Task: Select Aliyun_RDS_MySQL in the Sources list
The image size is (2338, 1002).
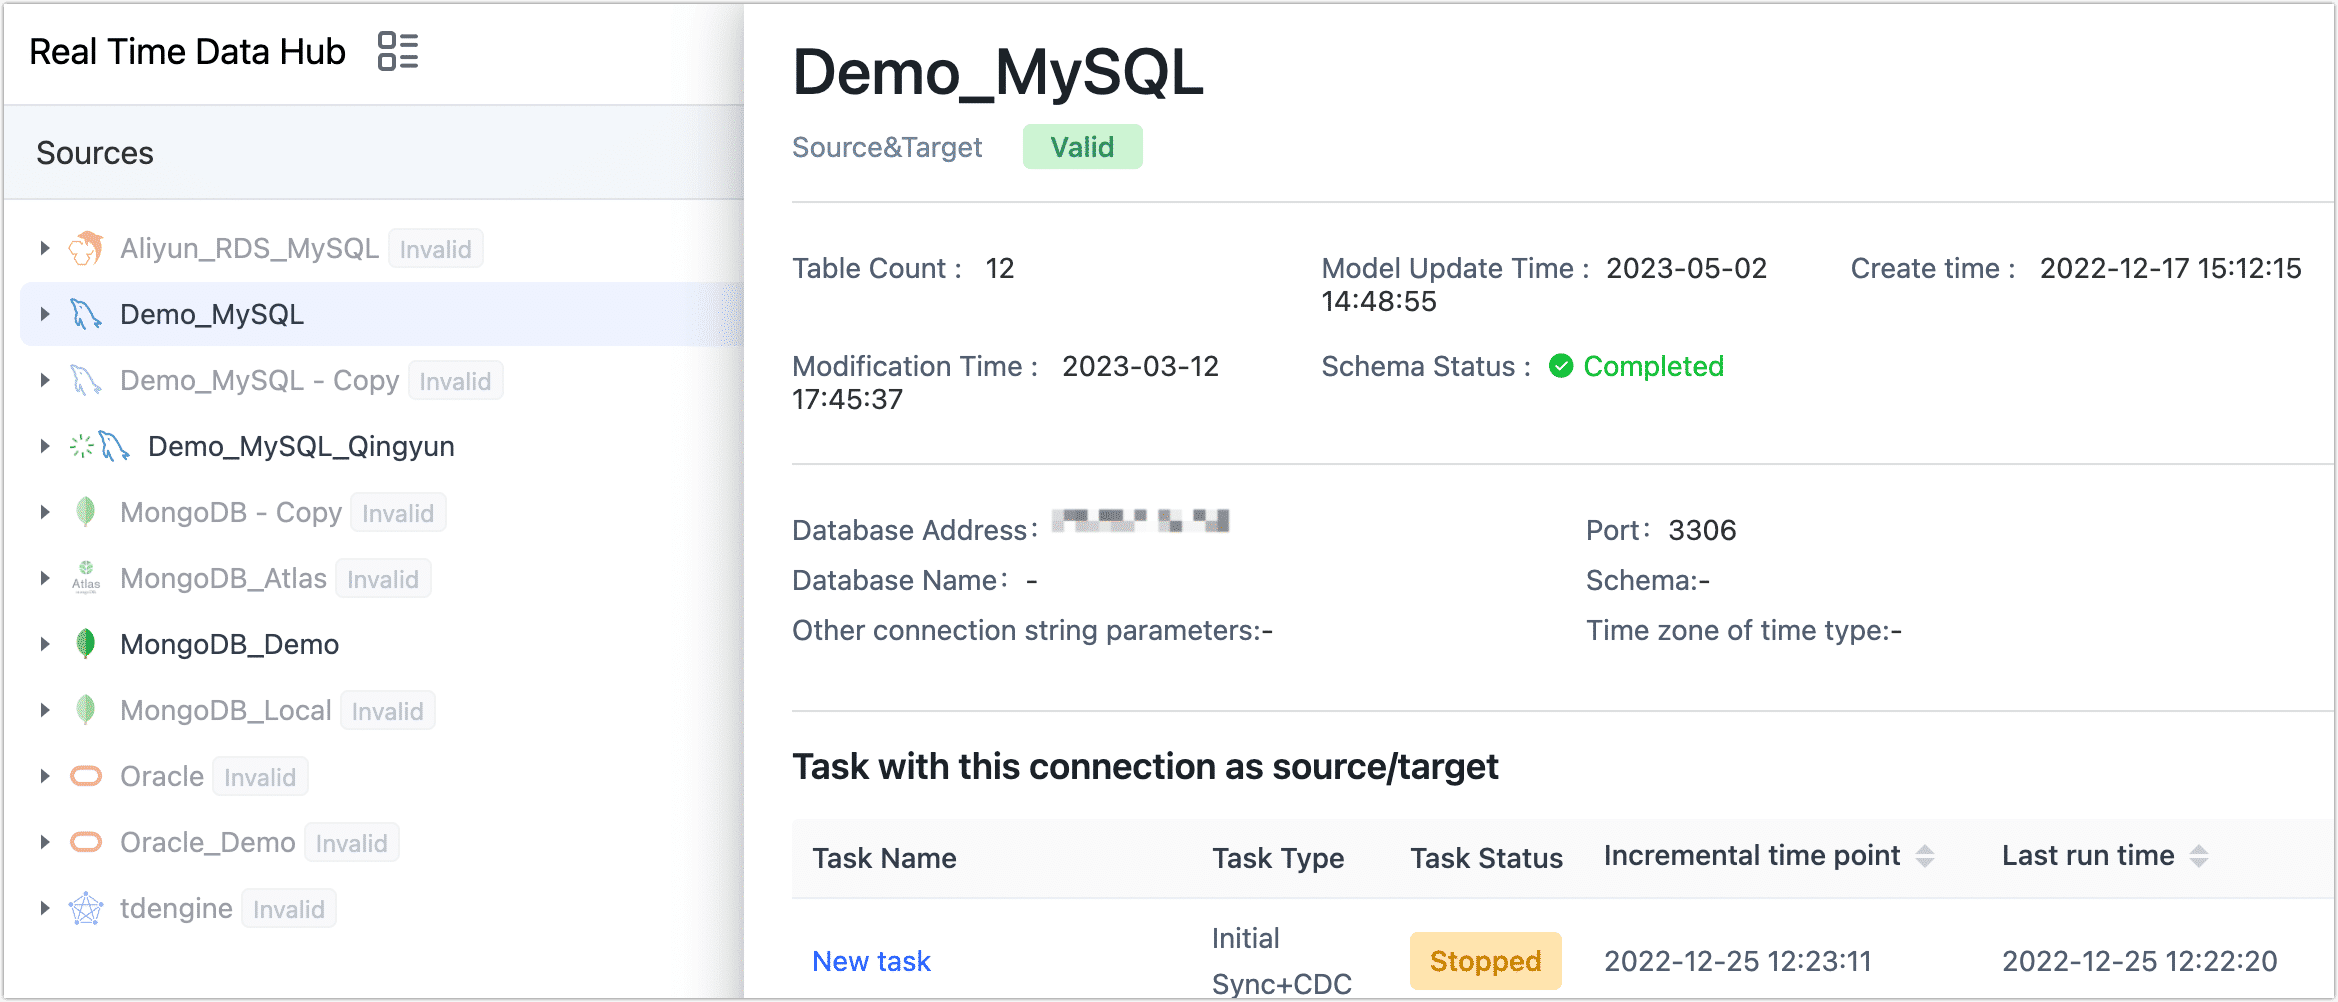Action: [x=249, y=248]
